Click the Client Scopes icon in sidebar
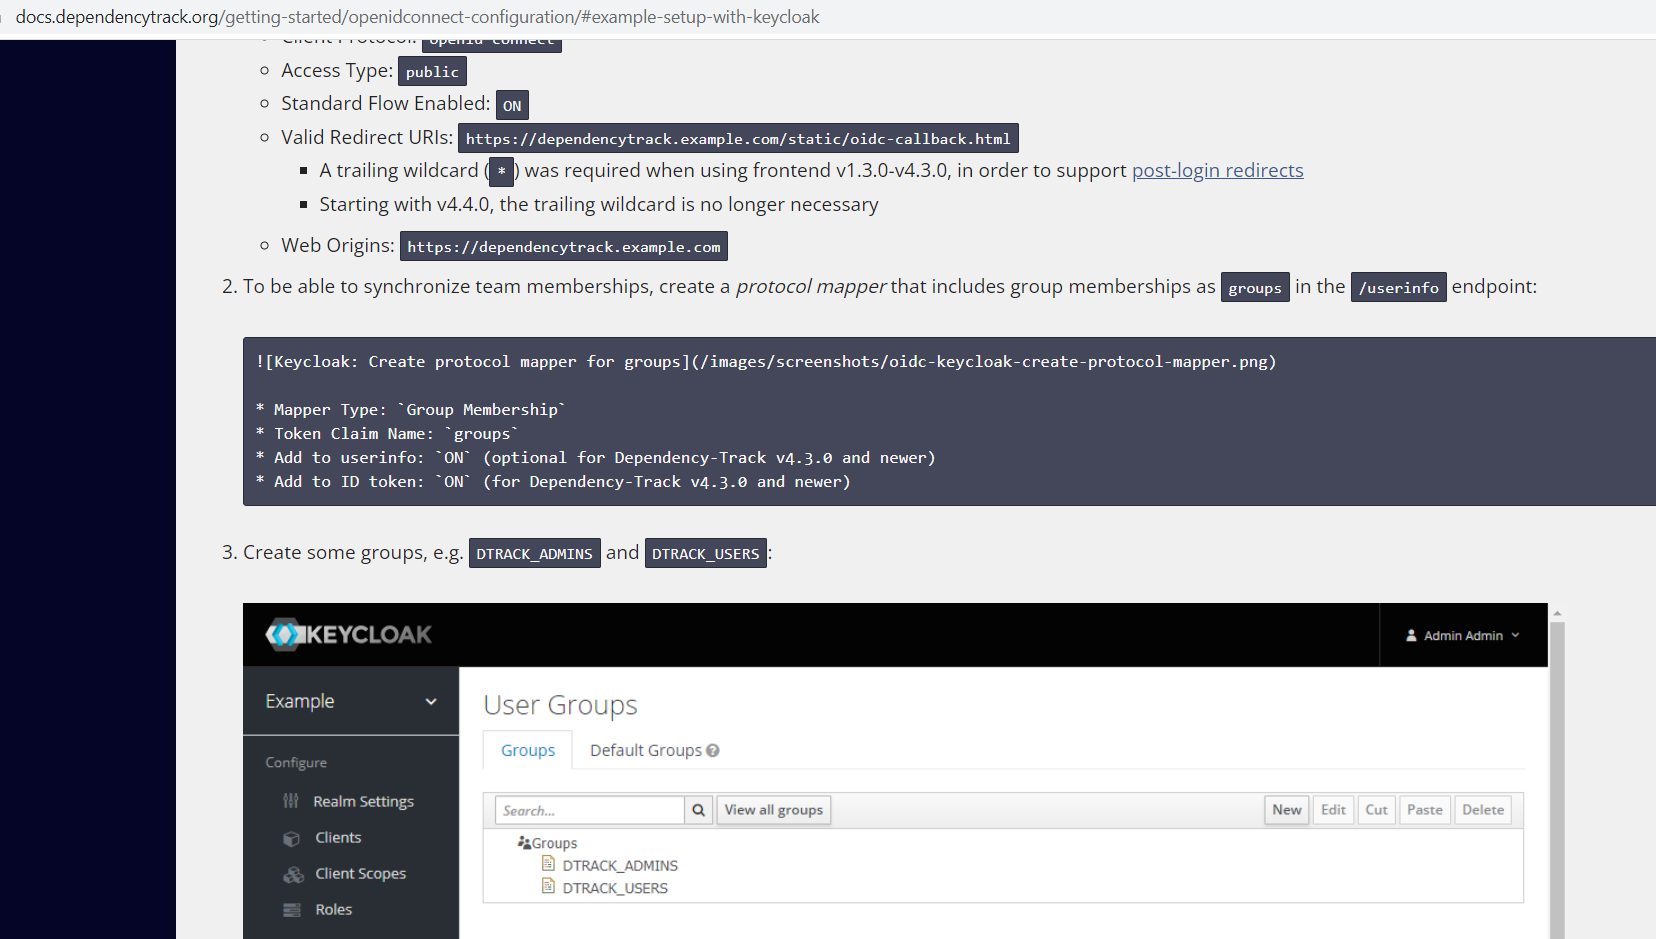This screenshot has height=939, width=1656. point(293,874)
